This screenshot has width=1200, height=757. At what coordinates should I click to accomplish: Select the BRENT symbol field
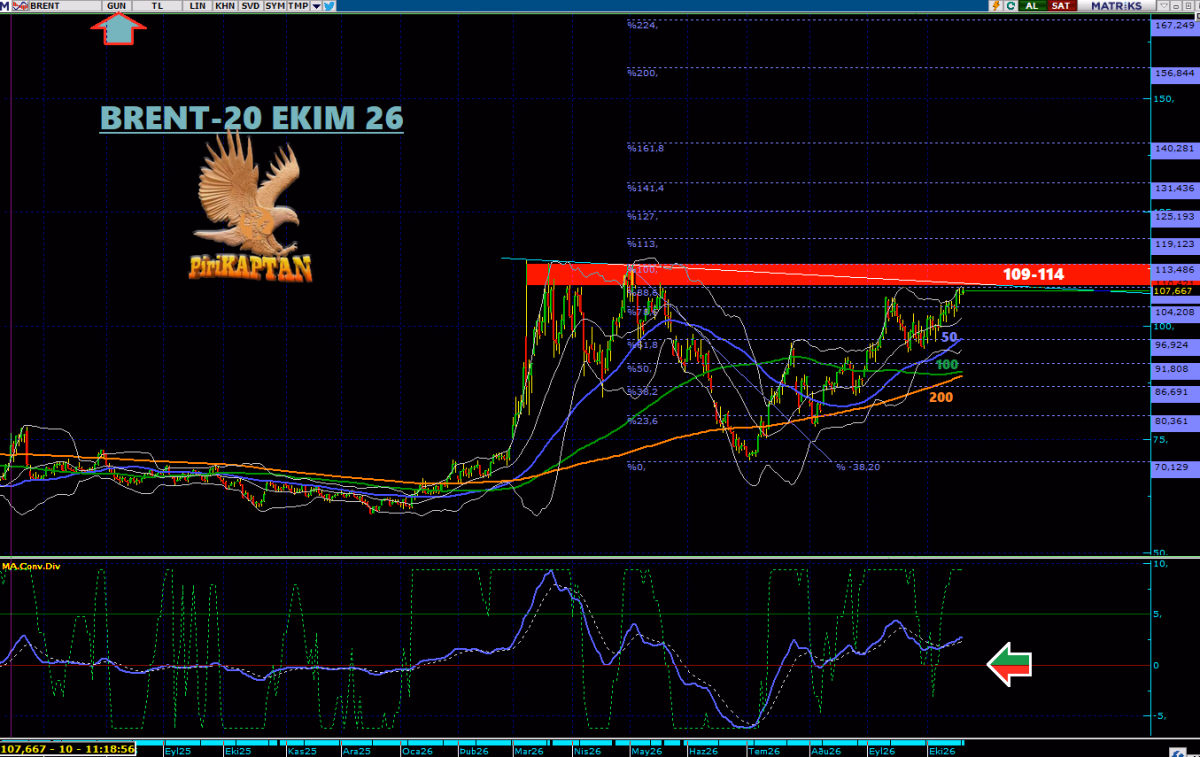coord(63,6)
